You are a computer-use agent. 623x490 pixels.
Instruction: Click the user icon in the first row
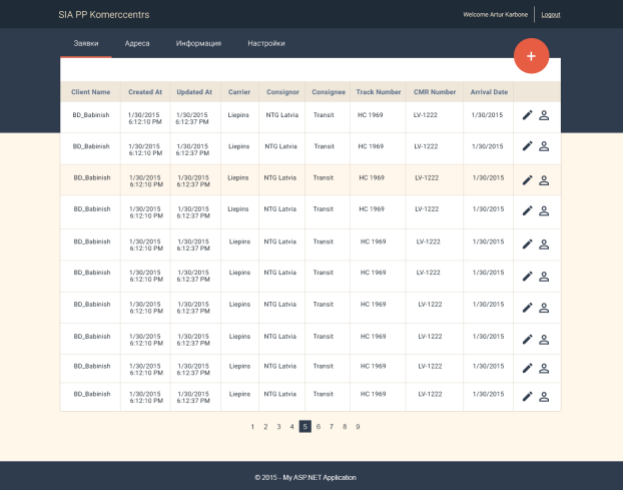tap(545, 116)
